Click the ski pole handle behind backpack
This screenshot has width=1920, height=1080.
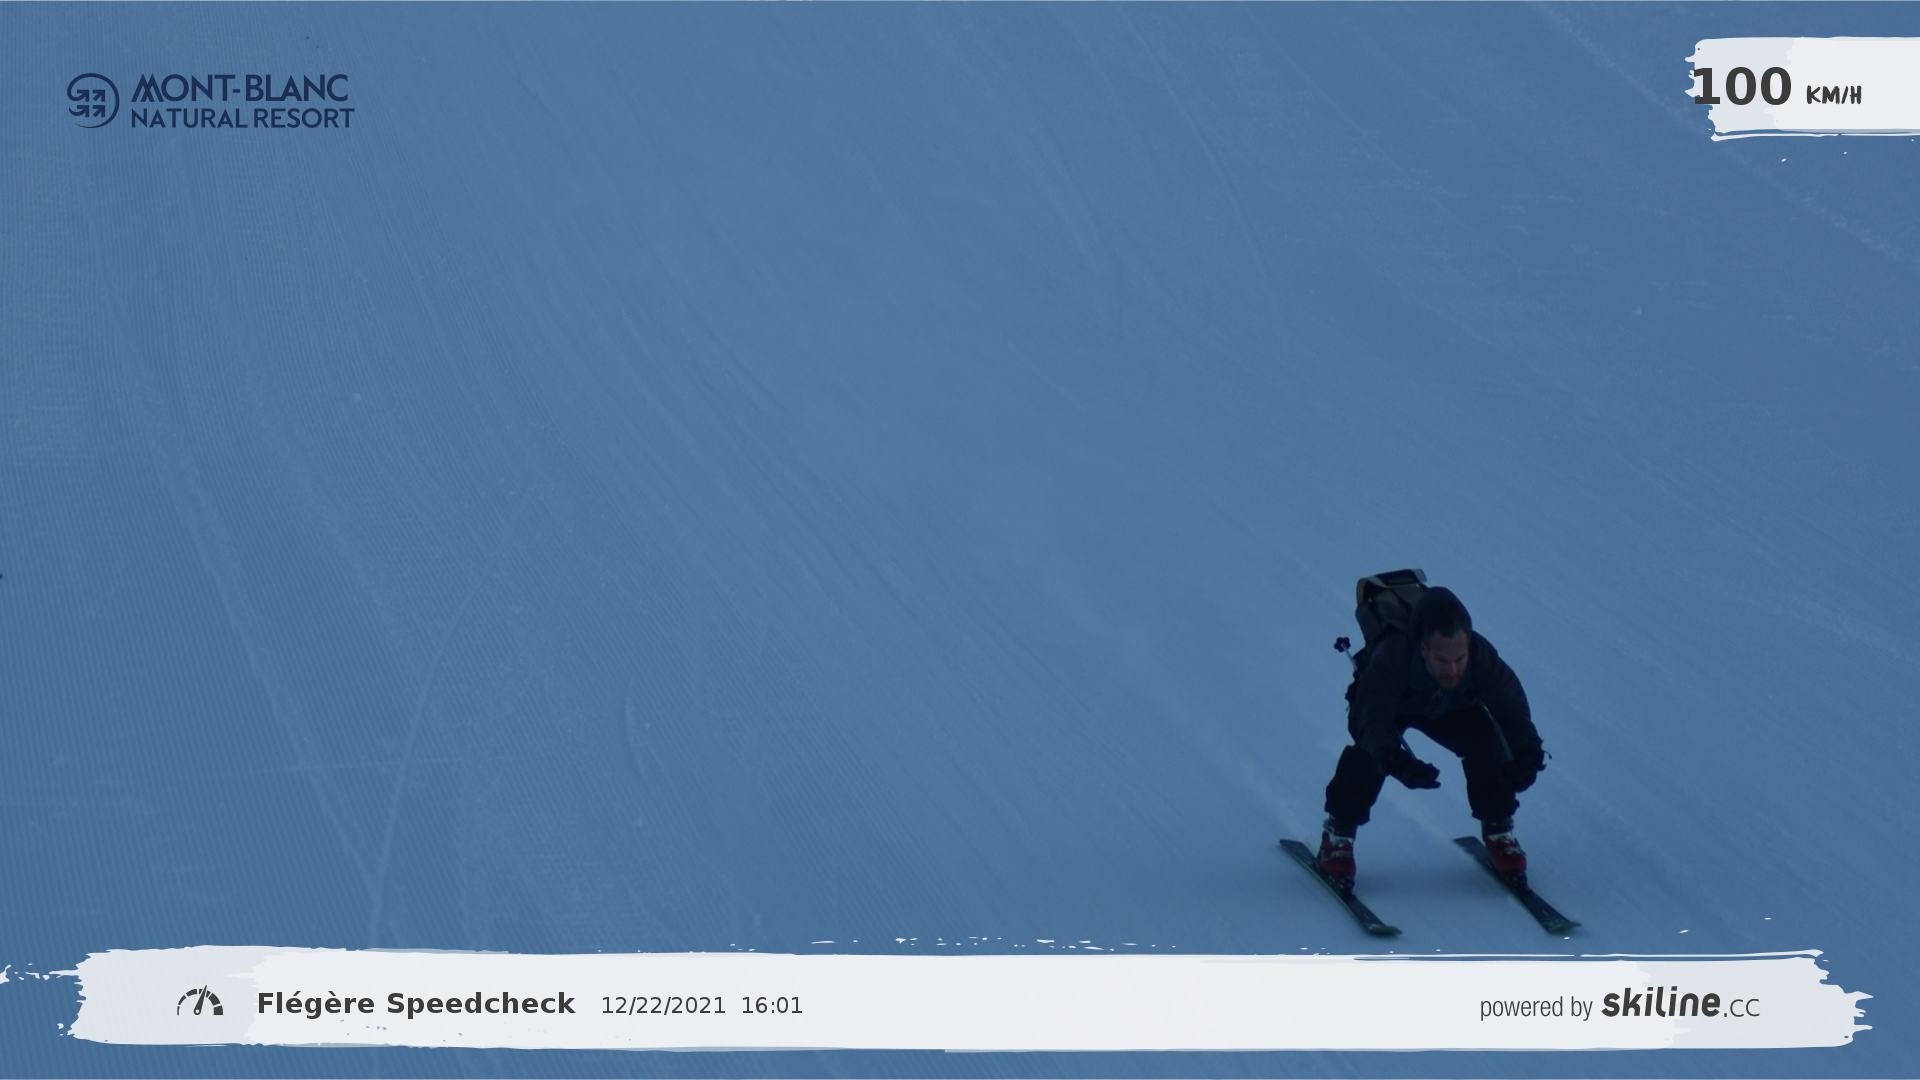[1342, 645]
